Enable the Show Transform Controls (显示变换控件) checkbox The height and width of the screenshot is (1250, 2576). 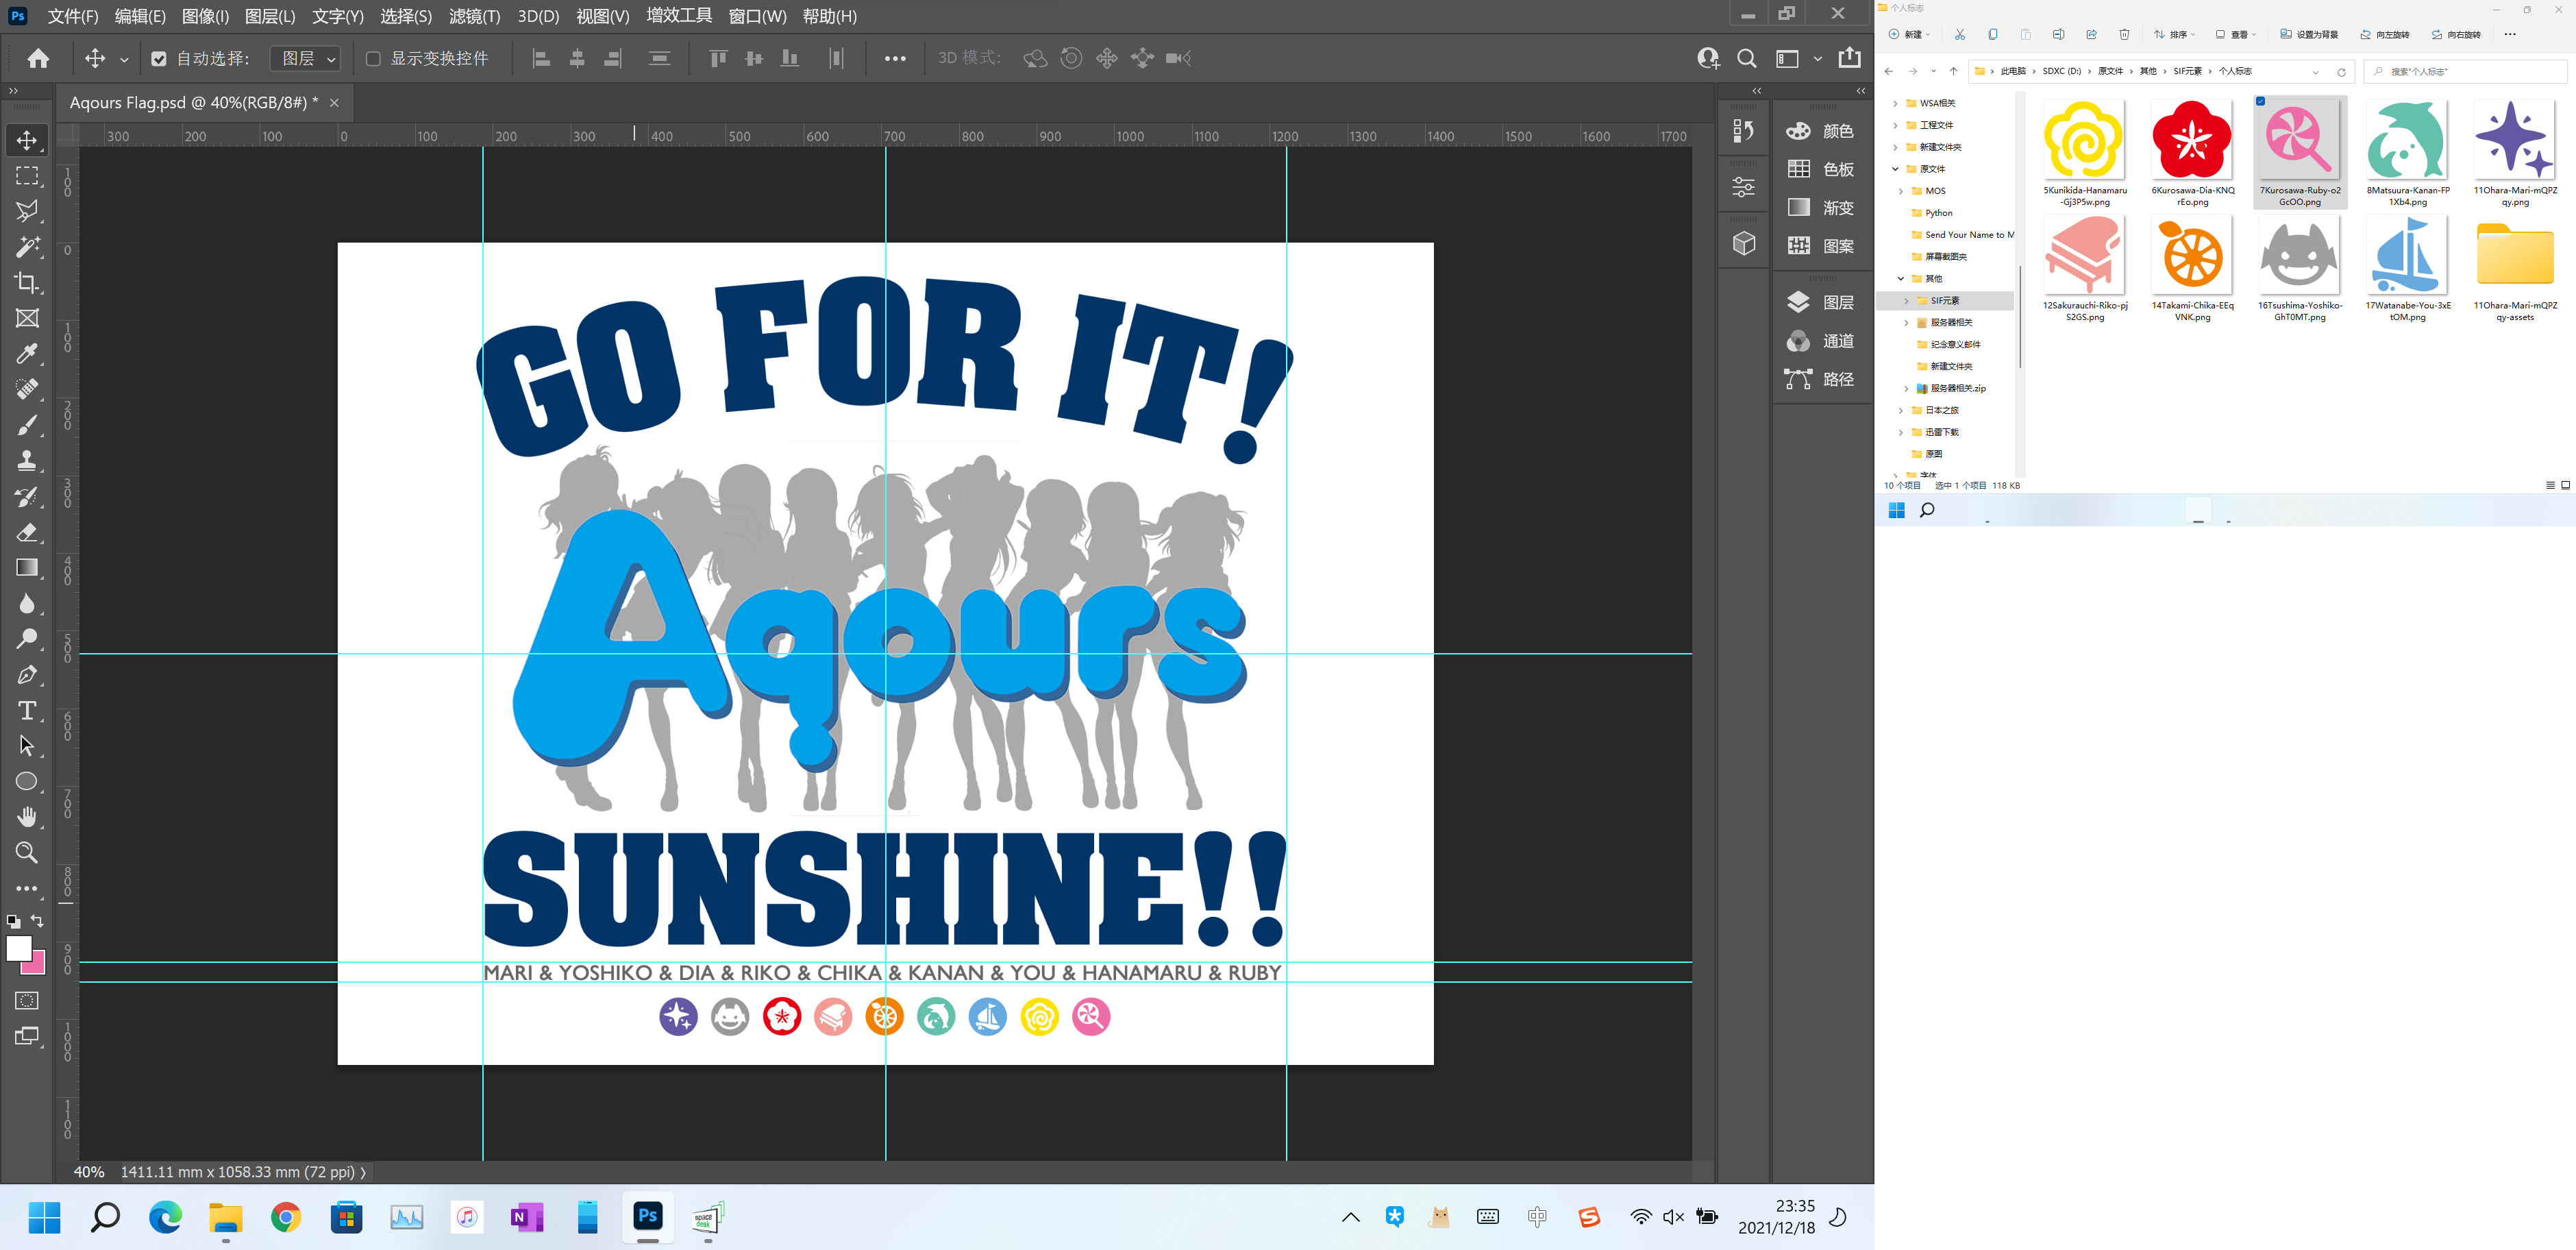[x=373, y=59]
